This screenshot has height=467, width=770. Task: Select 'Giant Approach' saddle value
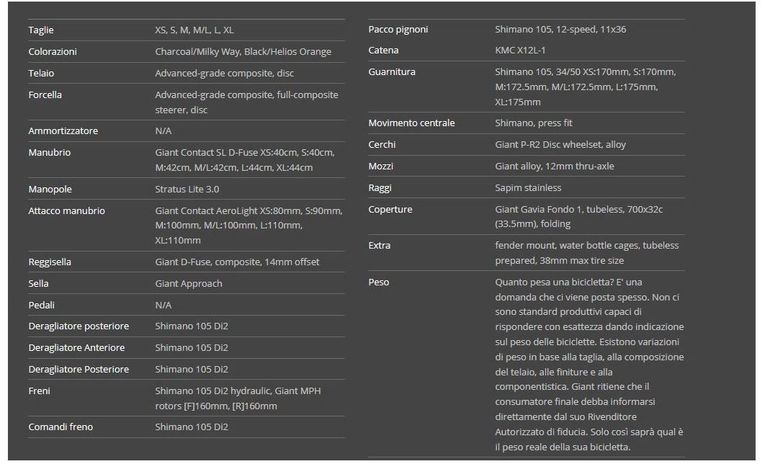(x=189, y=283)
